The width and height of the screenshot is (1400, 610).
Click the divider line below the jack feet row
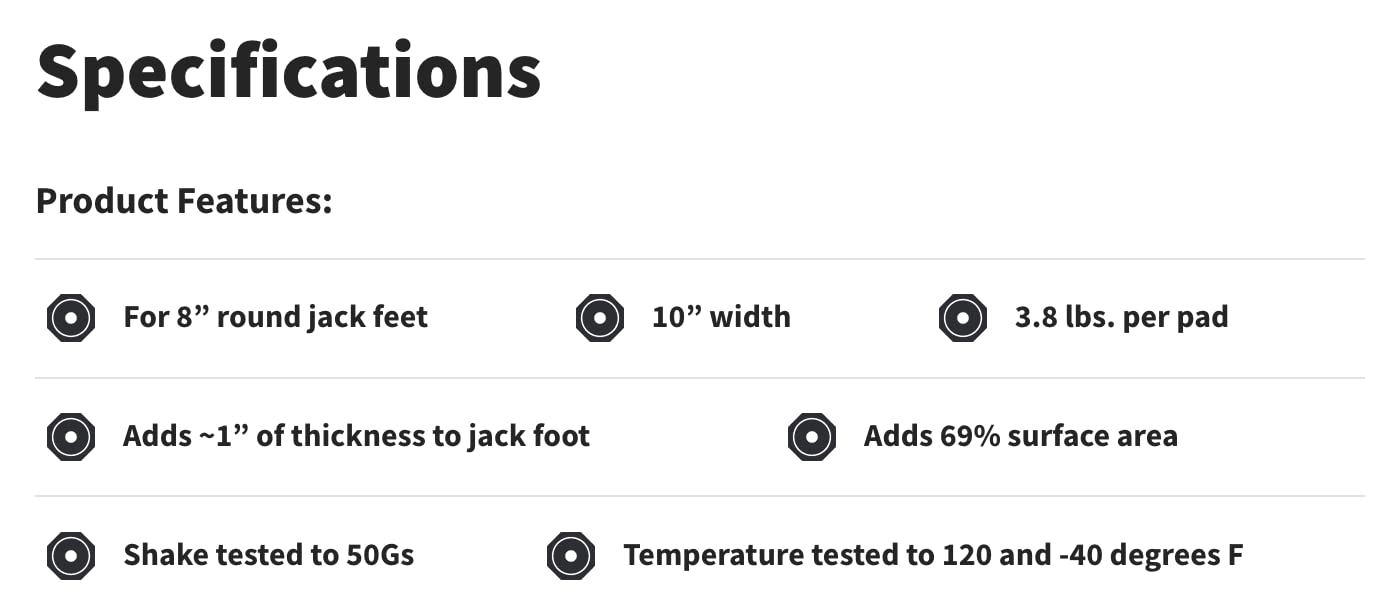click(x=700, y=378)
